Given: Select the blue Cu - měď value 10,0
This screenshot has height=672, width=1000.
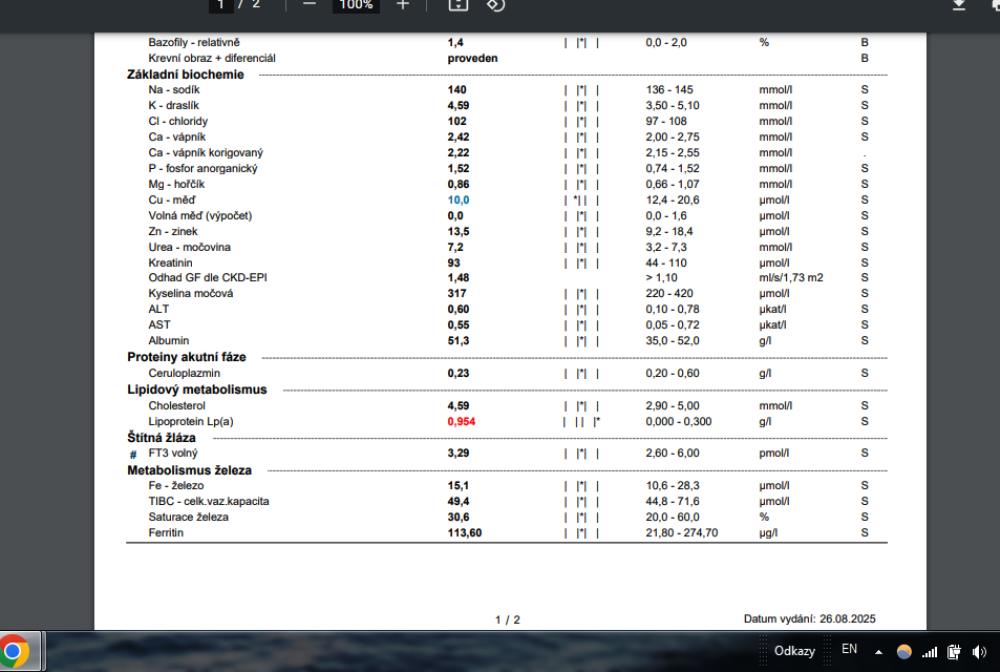Looking at the screenshot, I should [458, 200].
